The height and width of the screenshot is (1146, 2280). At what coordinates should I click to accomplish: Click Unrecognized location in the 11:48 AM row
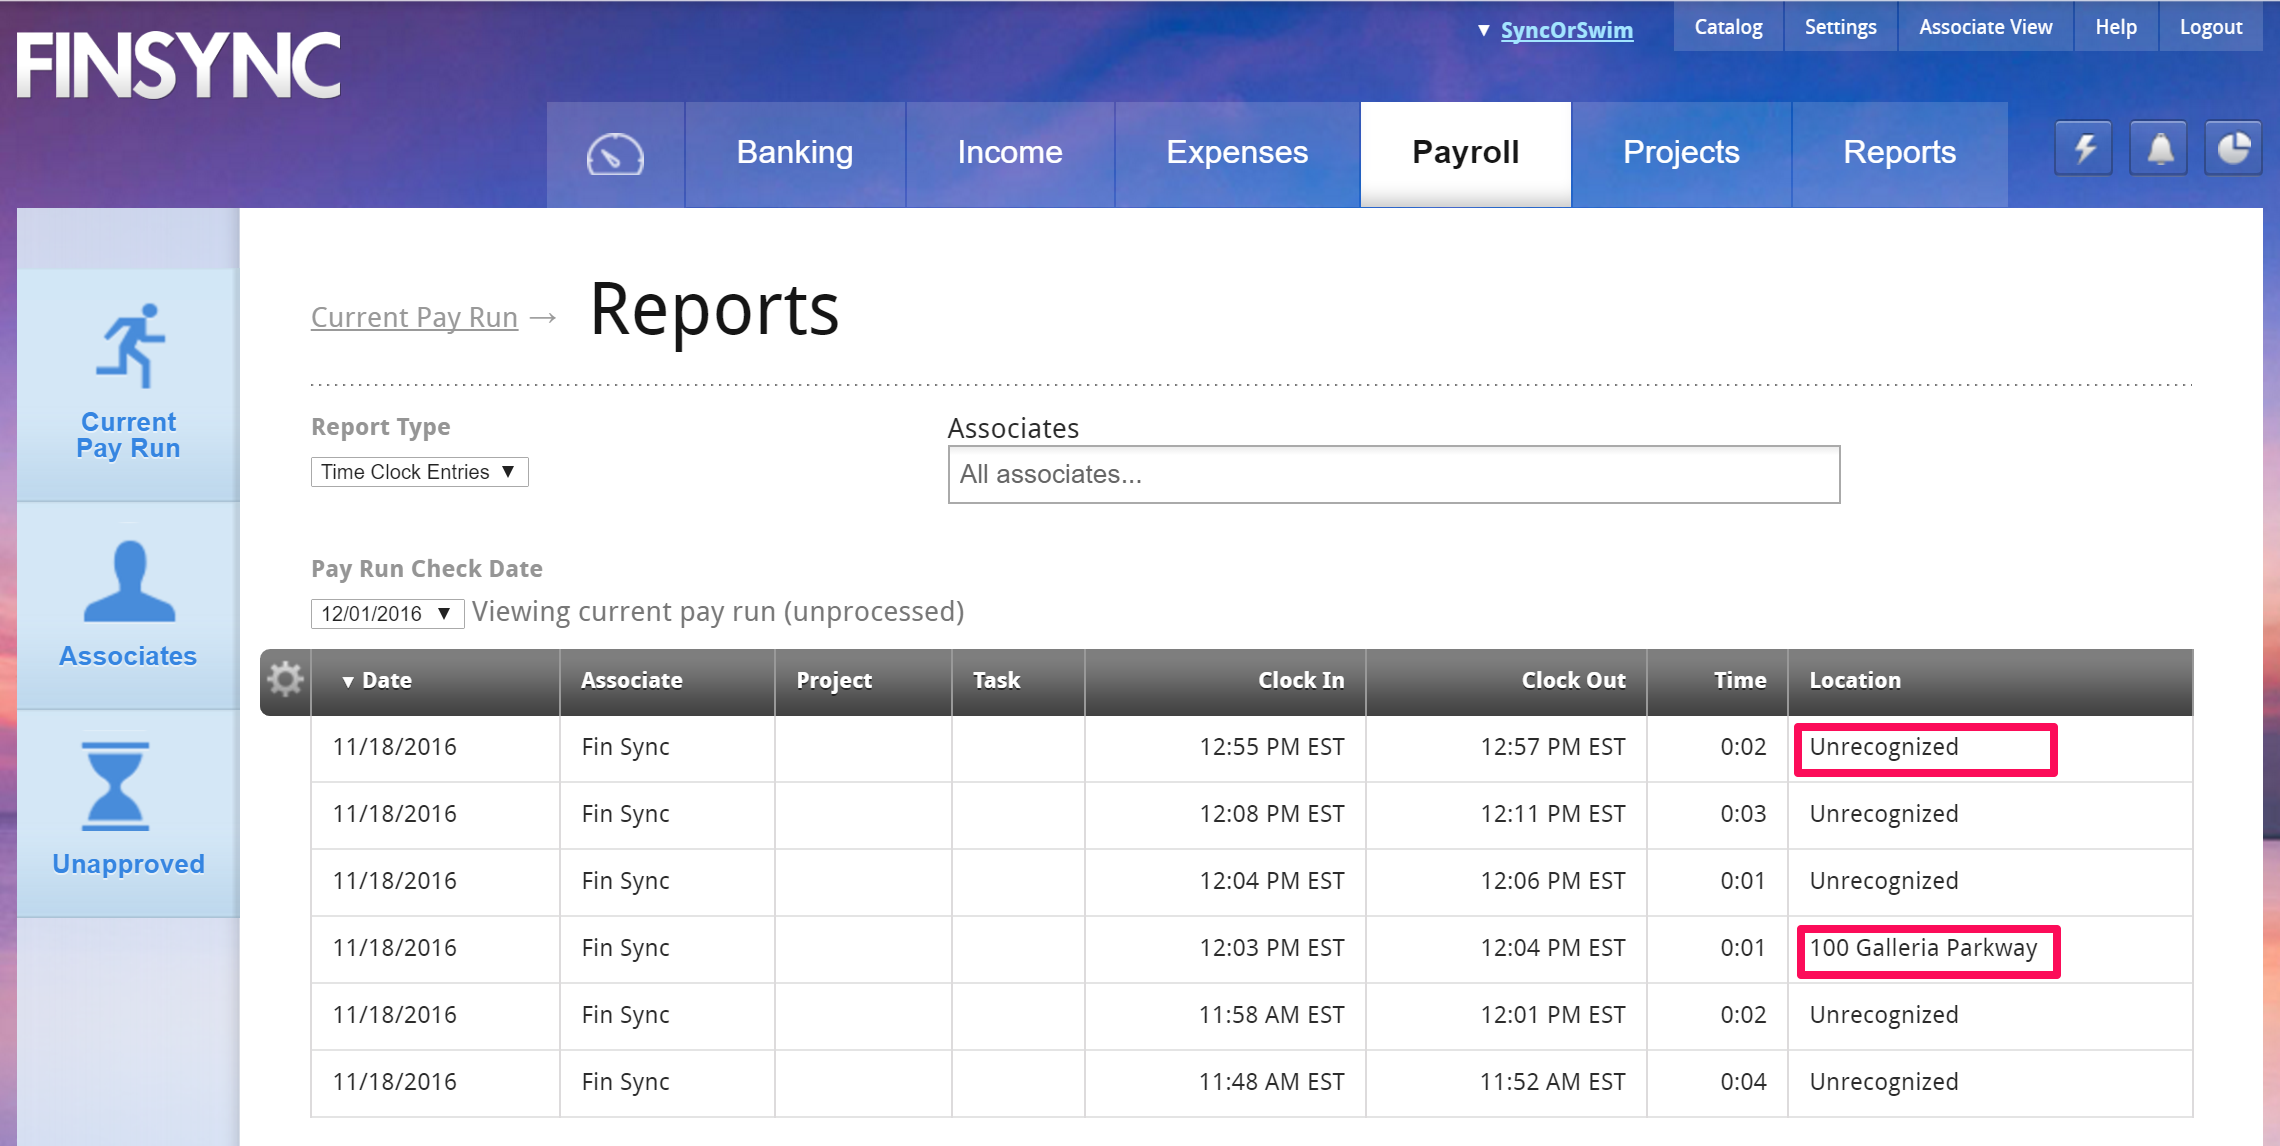1884,1082
